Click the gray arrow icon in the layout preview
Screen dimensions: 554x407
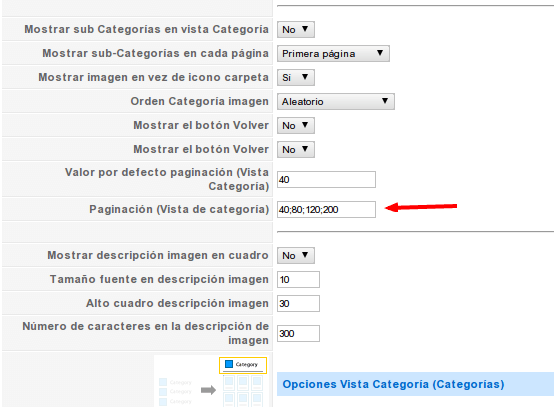pos(208,390)
